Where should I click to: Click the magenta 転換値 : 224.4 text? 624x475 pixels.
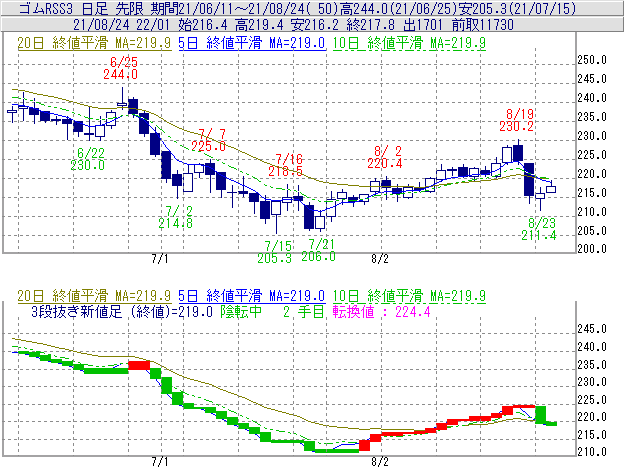(382, 312)
